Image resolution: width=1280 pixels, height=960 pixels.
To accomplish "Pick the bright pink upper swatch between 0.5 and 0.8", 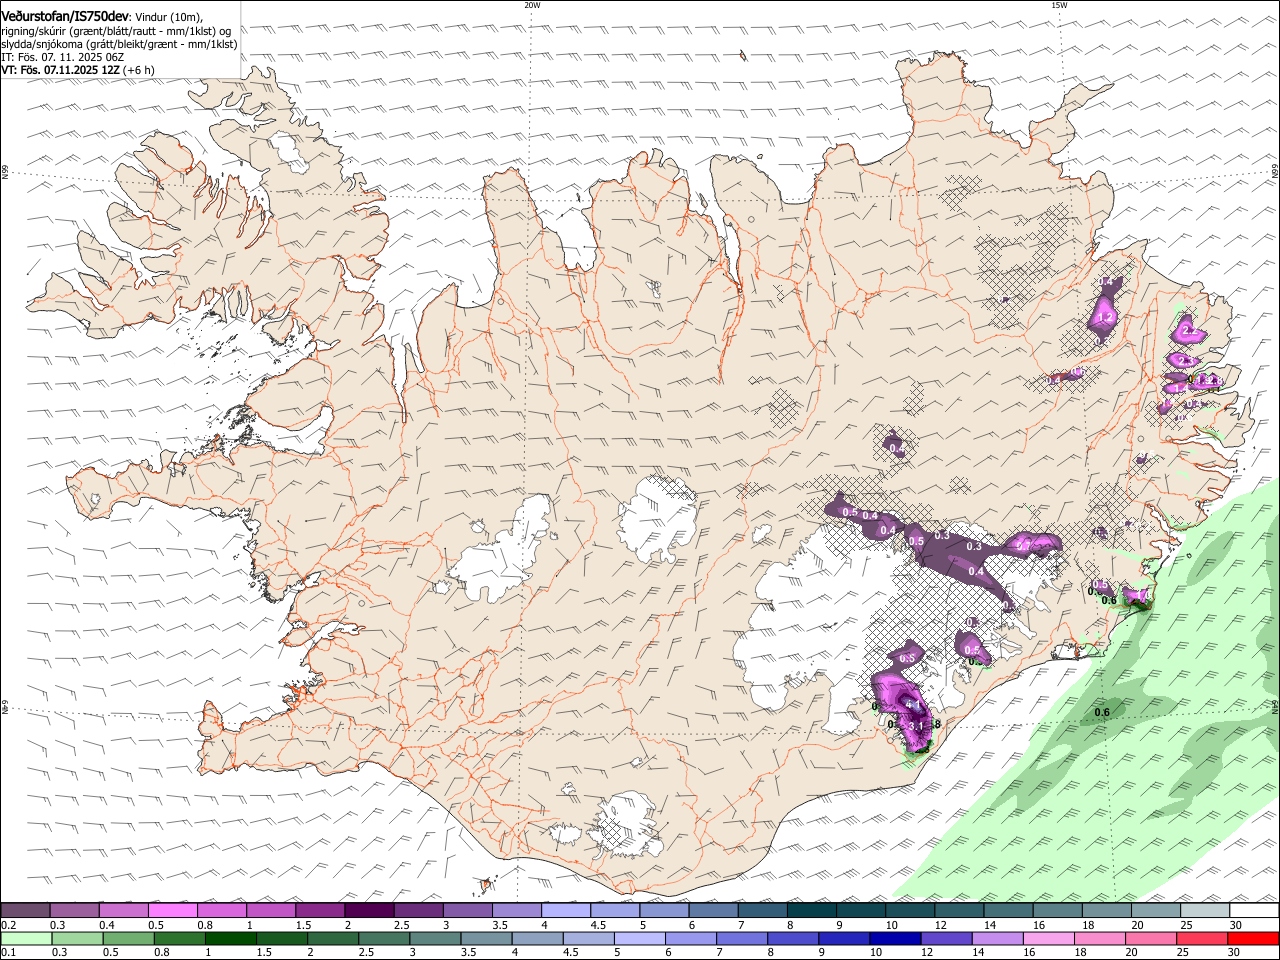I will pos(173,910).
